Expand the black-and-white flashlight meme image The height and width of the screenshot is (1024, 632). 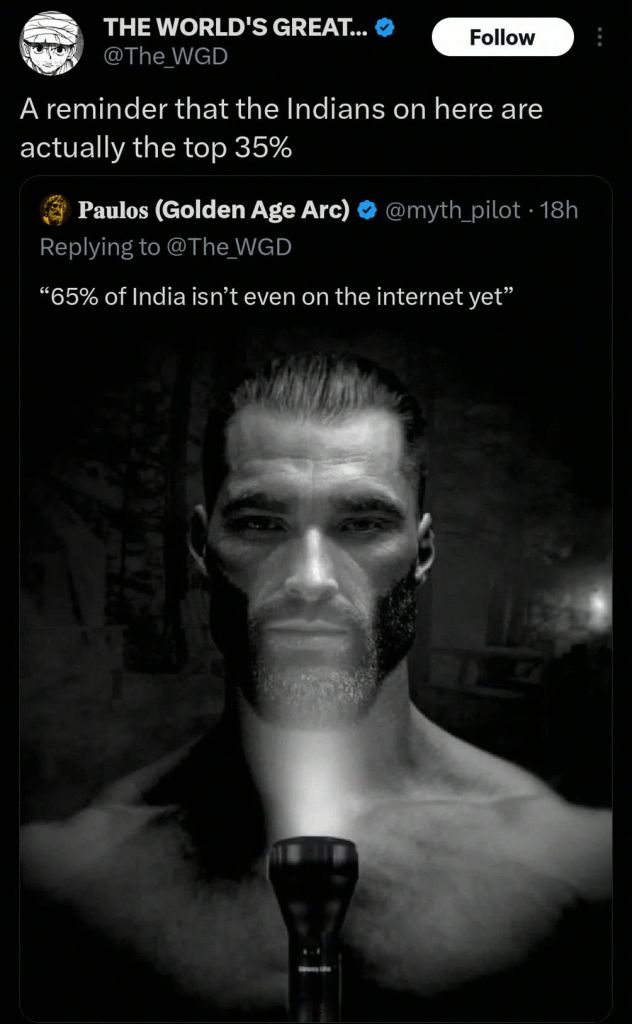pyautogui.click(x=316, y=673)
